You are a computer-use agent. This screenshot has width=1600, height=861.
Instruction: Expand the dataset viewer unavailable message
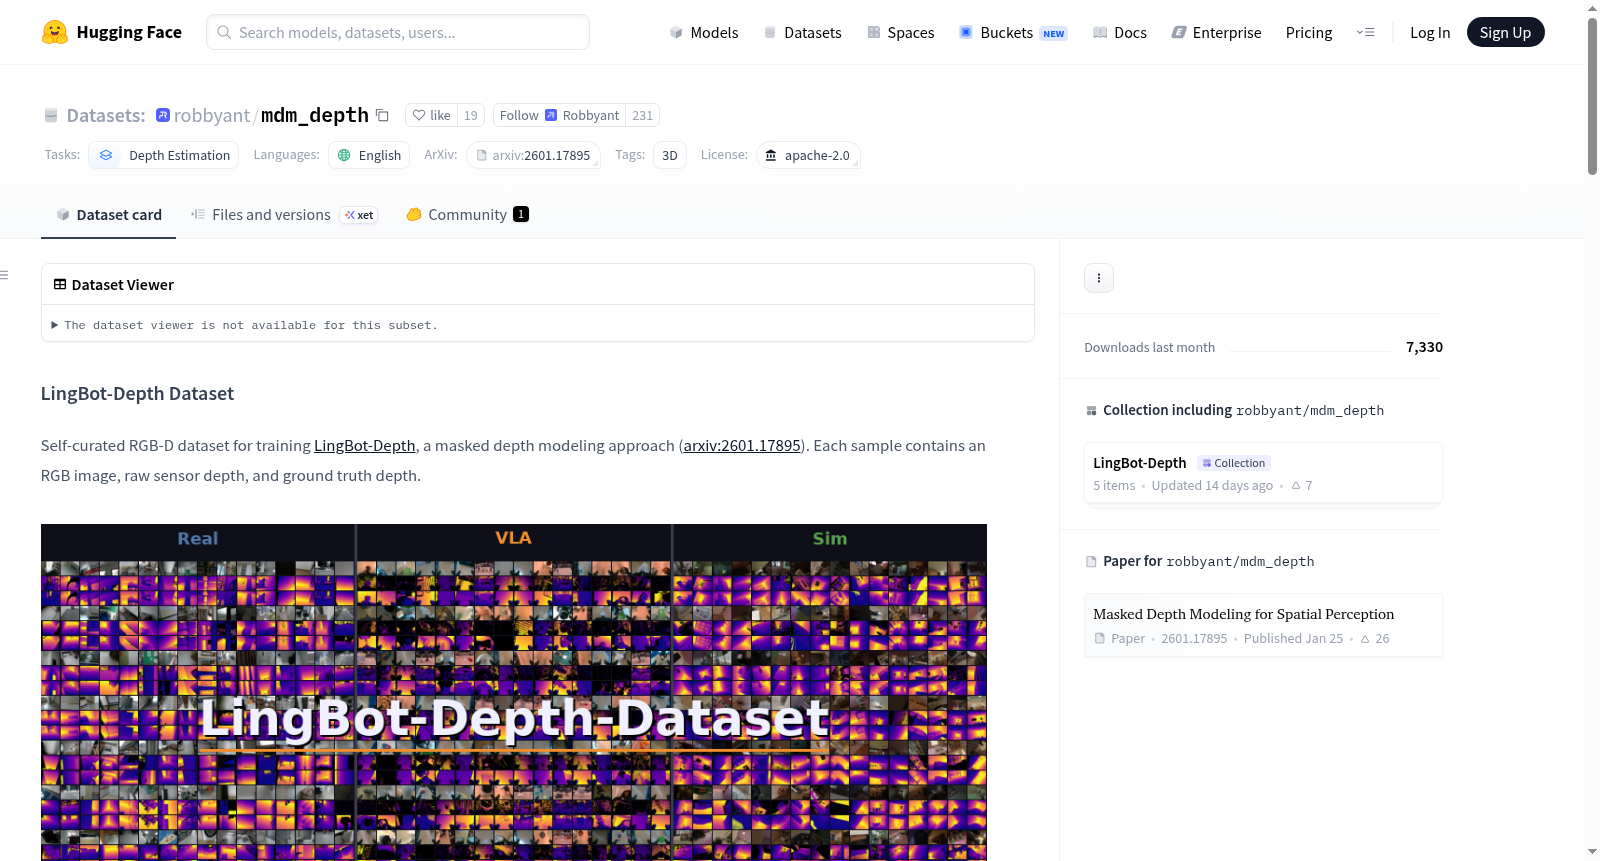(x=245, y=325)
